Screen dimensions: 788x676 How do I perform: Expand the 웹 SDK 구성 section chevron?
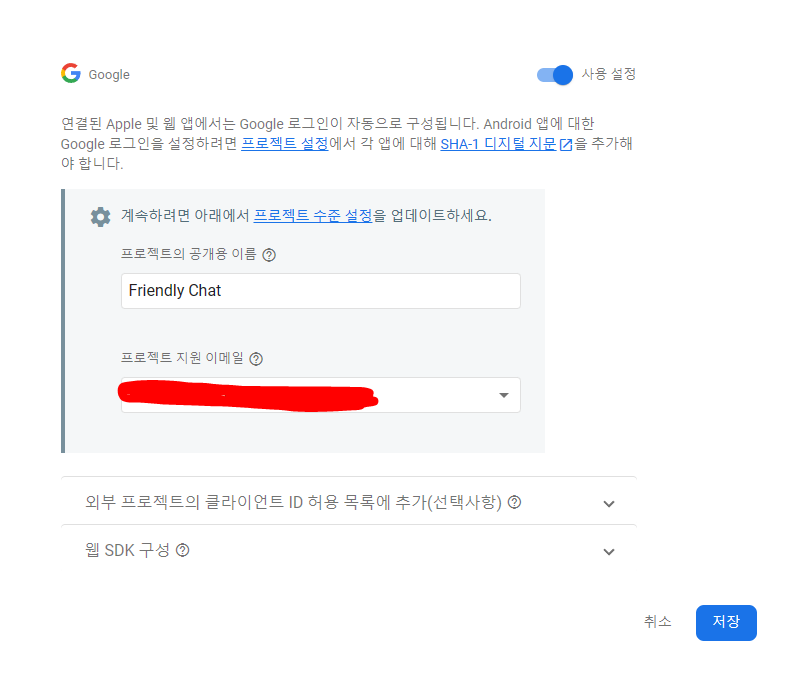[609, 552]
